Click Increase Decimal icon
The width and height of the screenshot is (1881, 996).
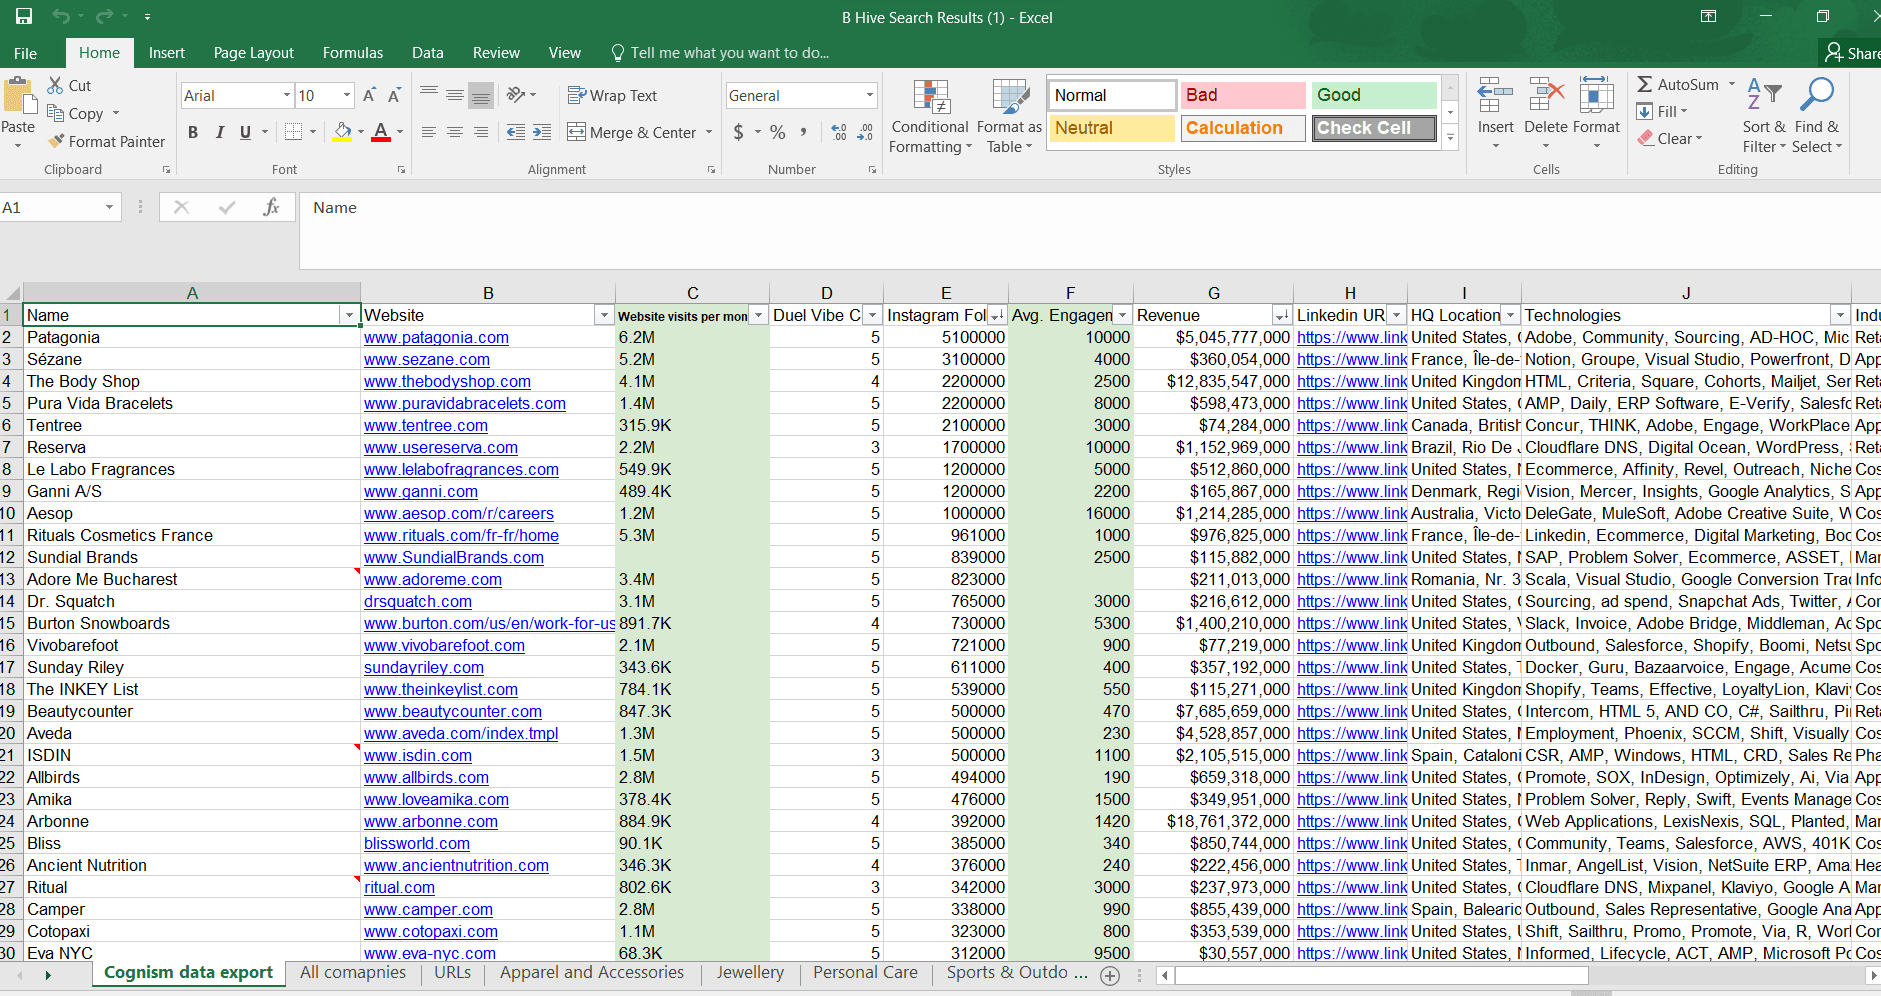tap(839, 132)
